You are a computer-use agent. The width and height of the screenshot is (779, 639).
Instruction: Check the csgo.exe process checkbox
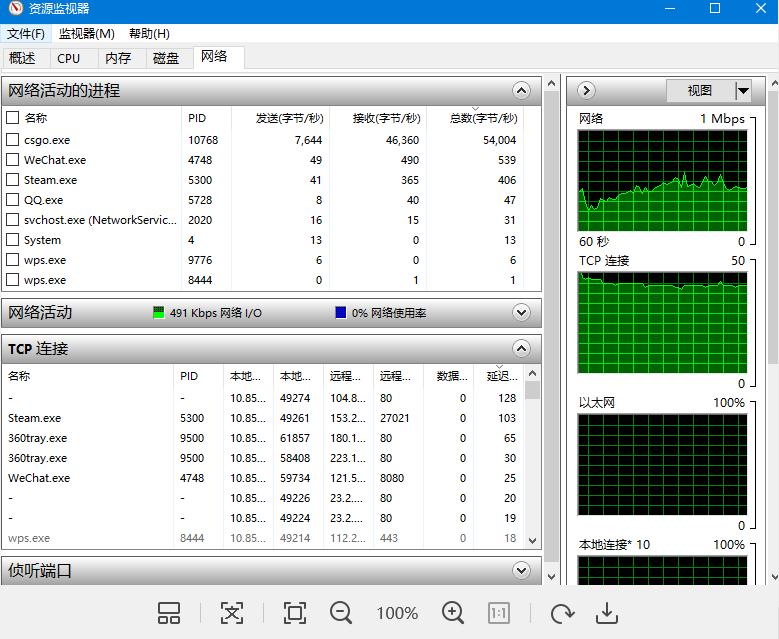click(x=13, y=140)
